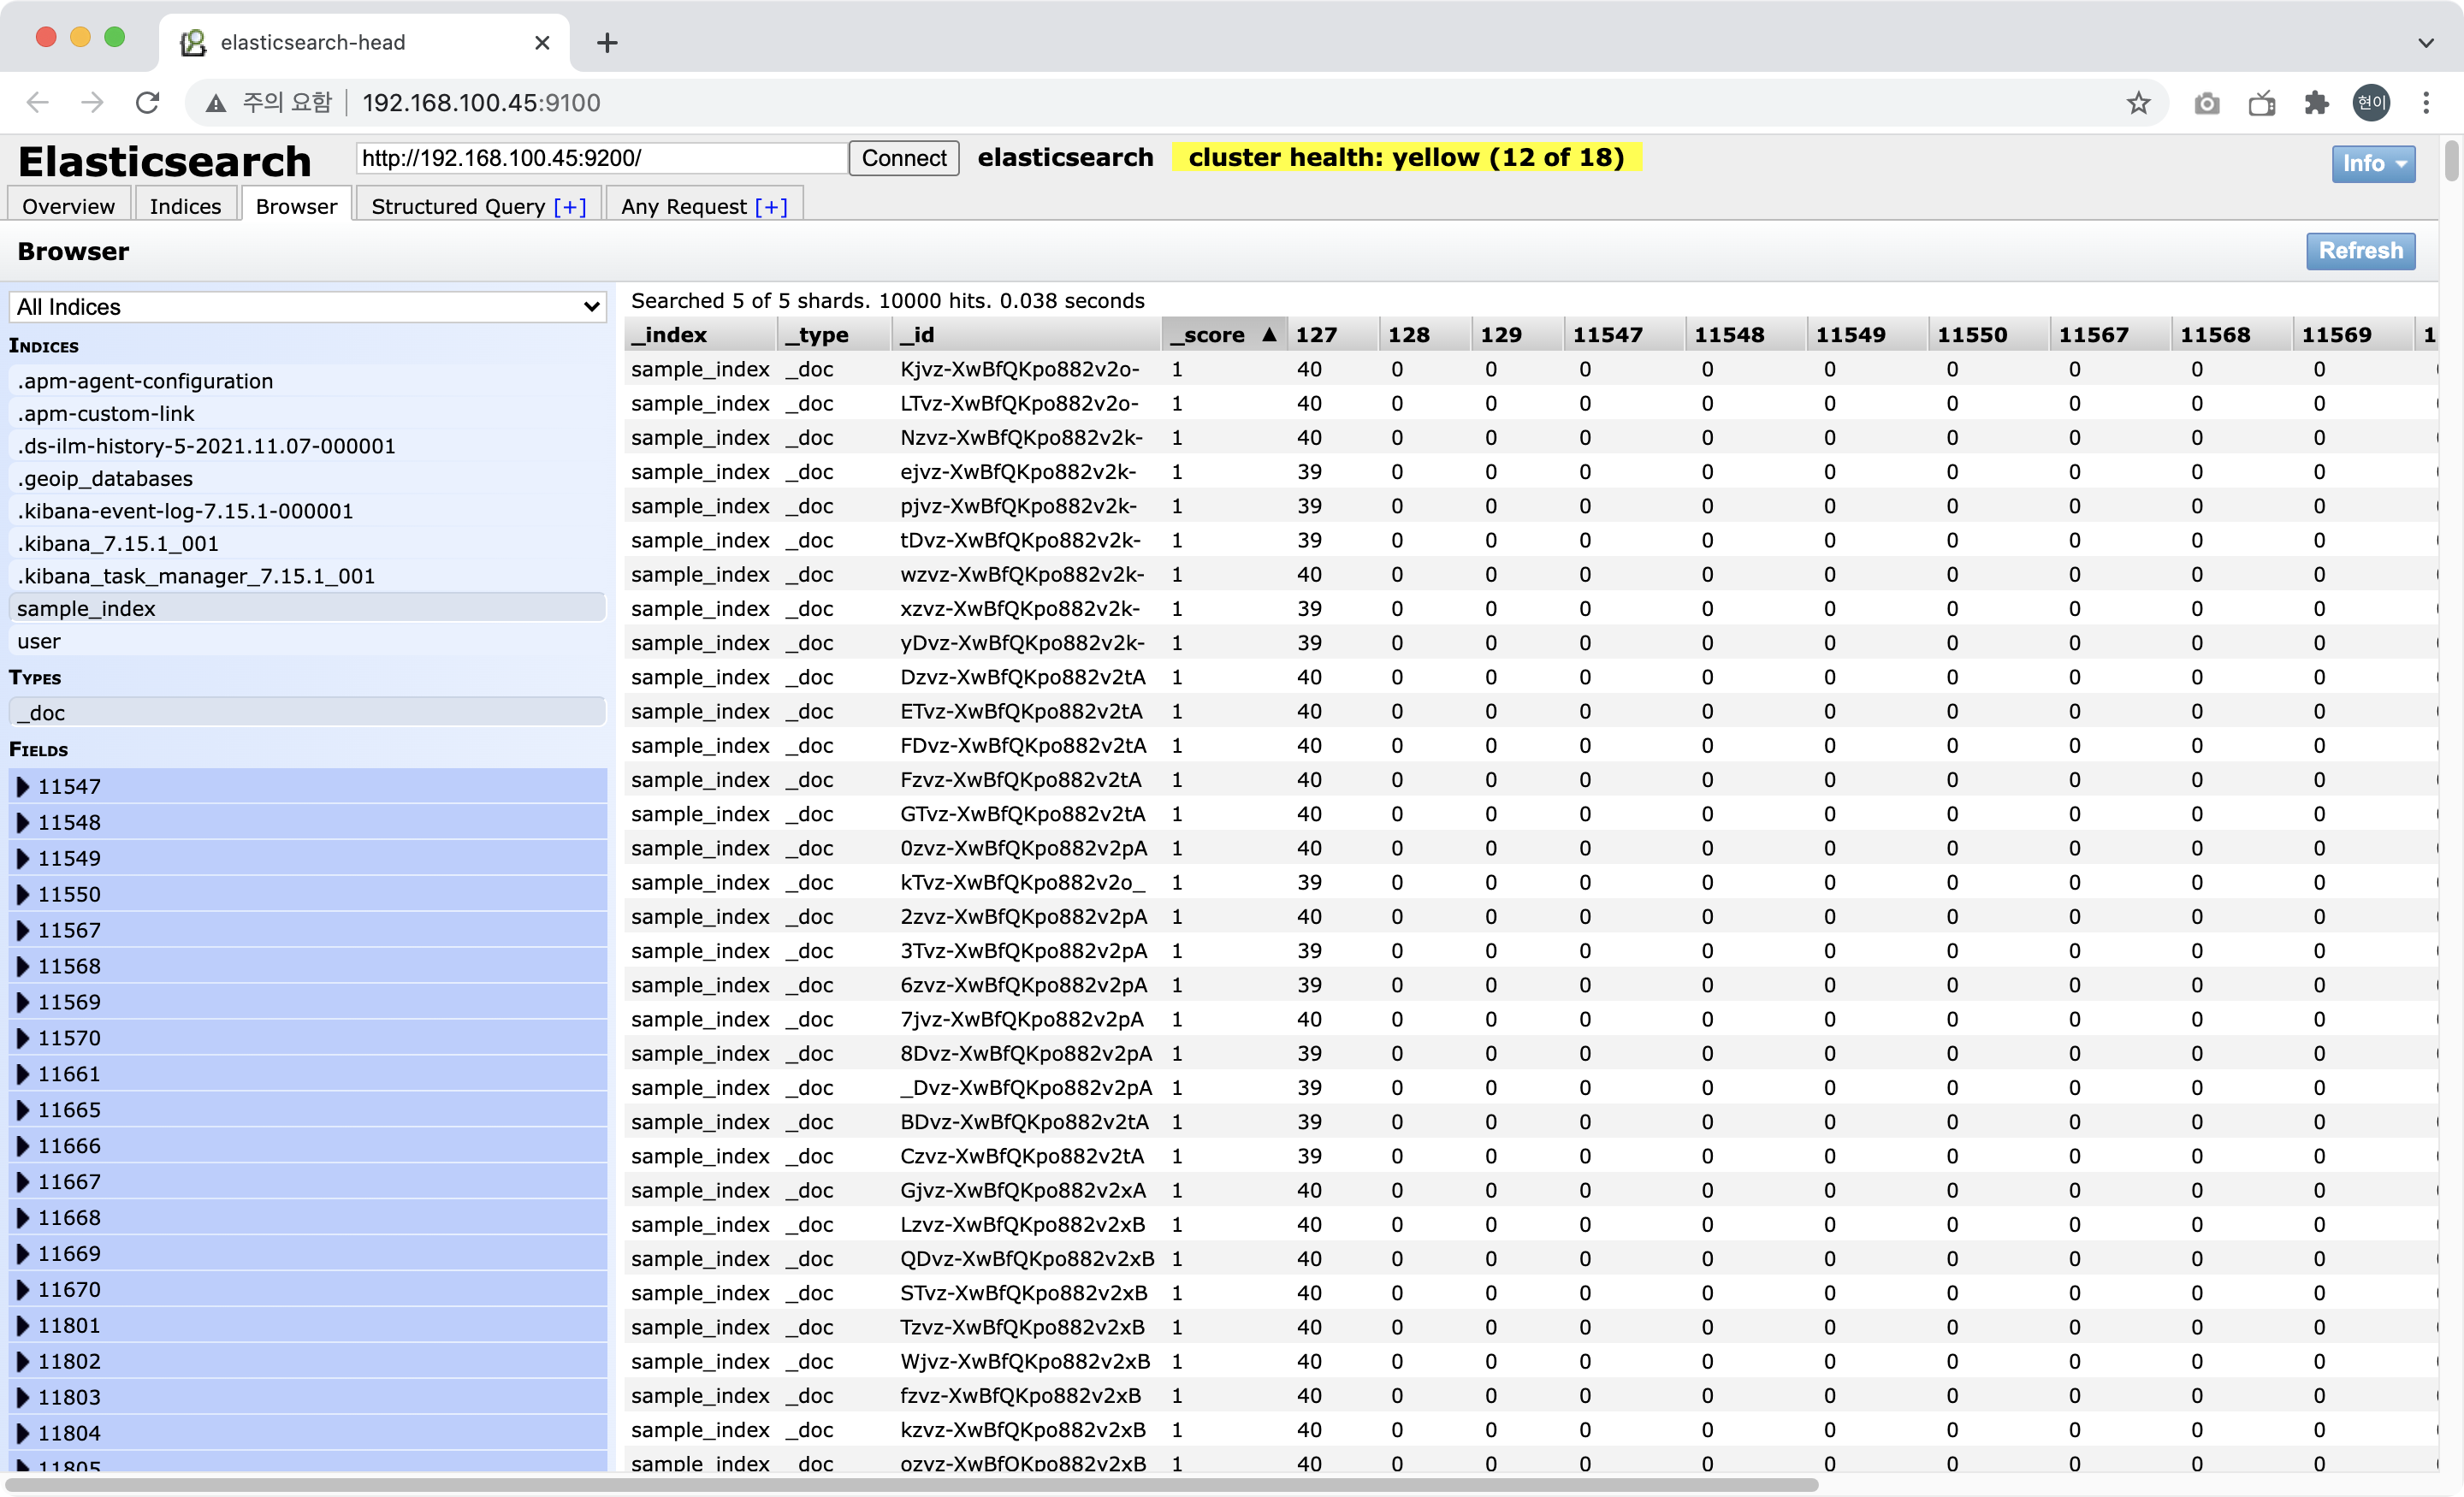Click the camera screenshot extension icon
2464x1497 pixels.
point(2207,103)
